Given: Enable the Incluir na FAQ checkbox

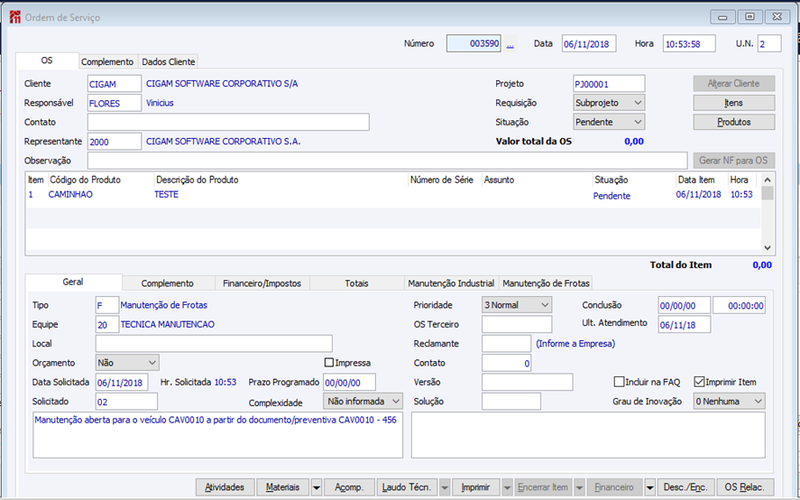Looking at the screenshot, I should [619, 382].
